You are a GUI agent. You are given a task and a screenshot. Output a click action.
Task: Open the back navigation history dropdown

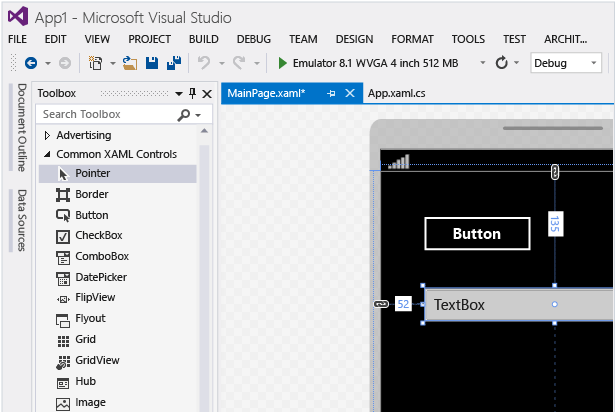(x=48, y=63)
